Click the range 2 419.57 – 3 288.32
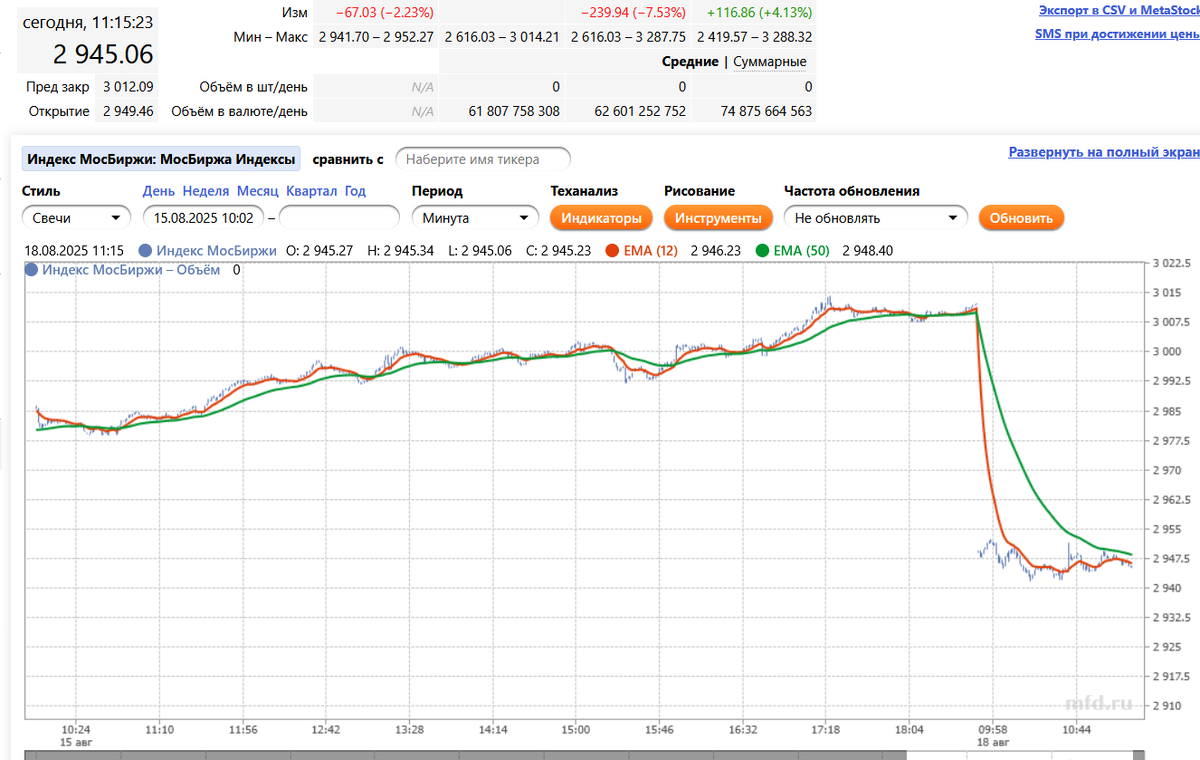 [x=754, y=37]
